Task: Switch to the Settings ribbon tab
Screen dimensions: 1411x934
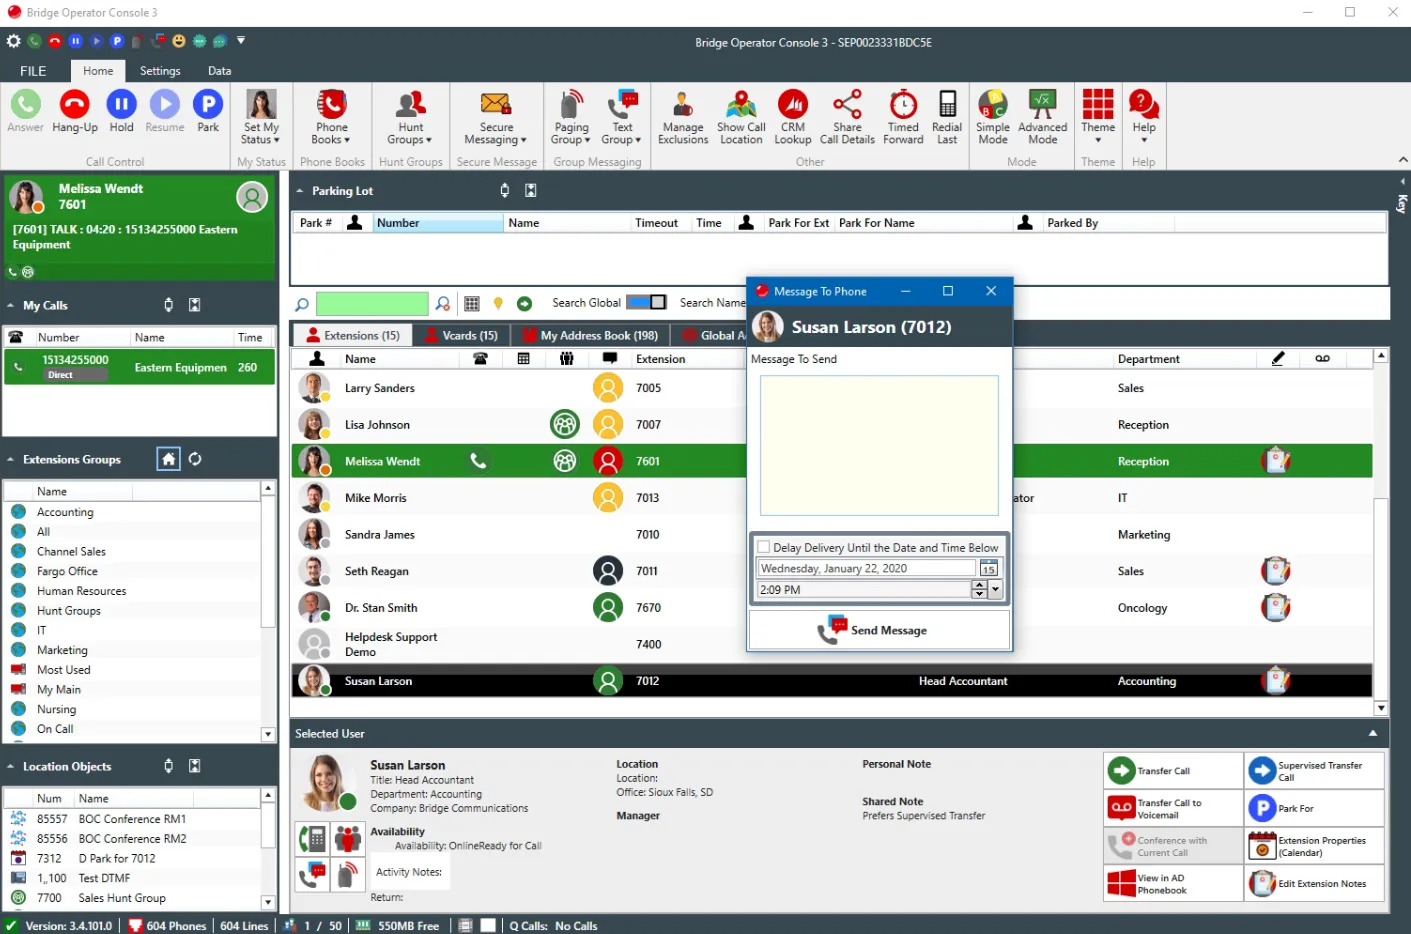Action: tap(160, 71)
